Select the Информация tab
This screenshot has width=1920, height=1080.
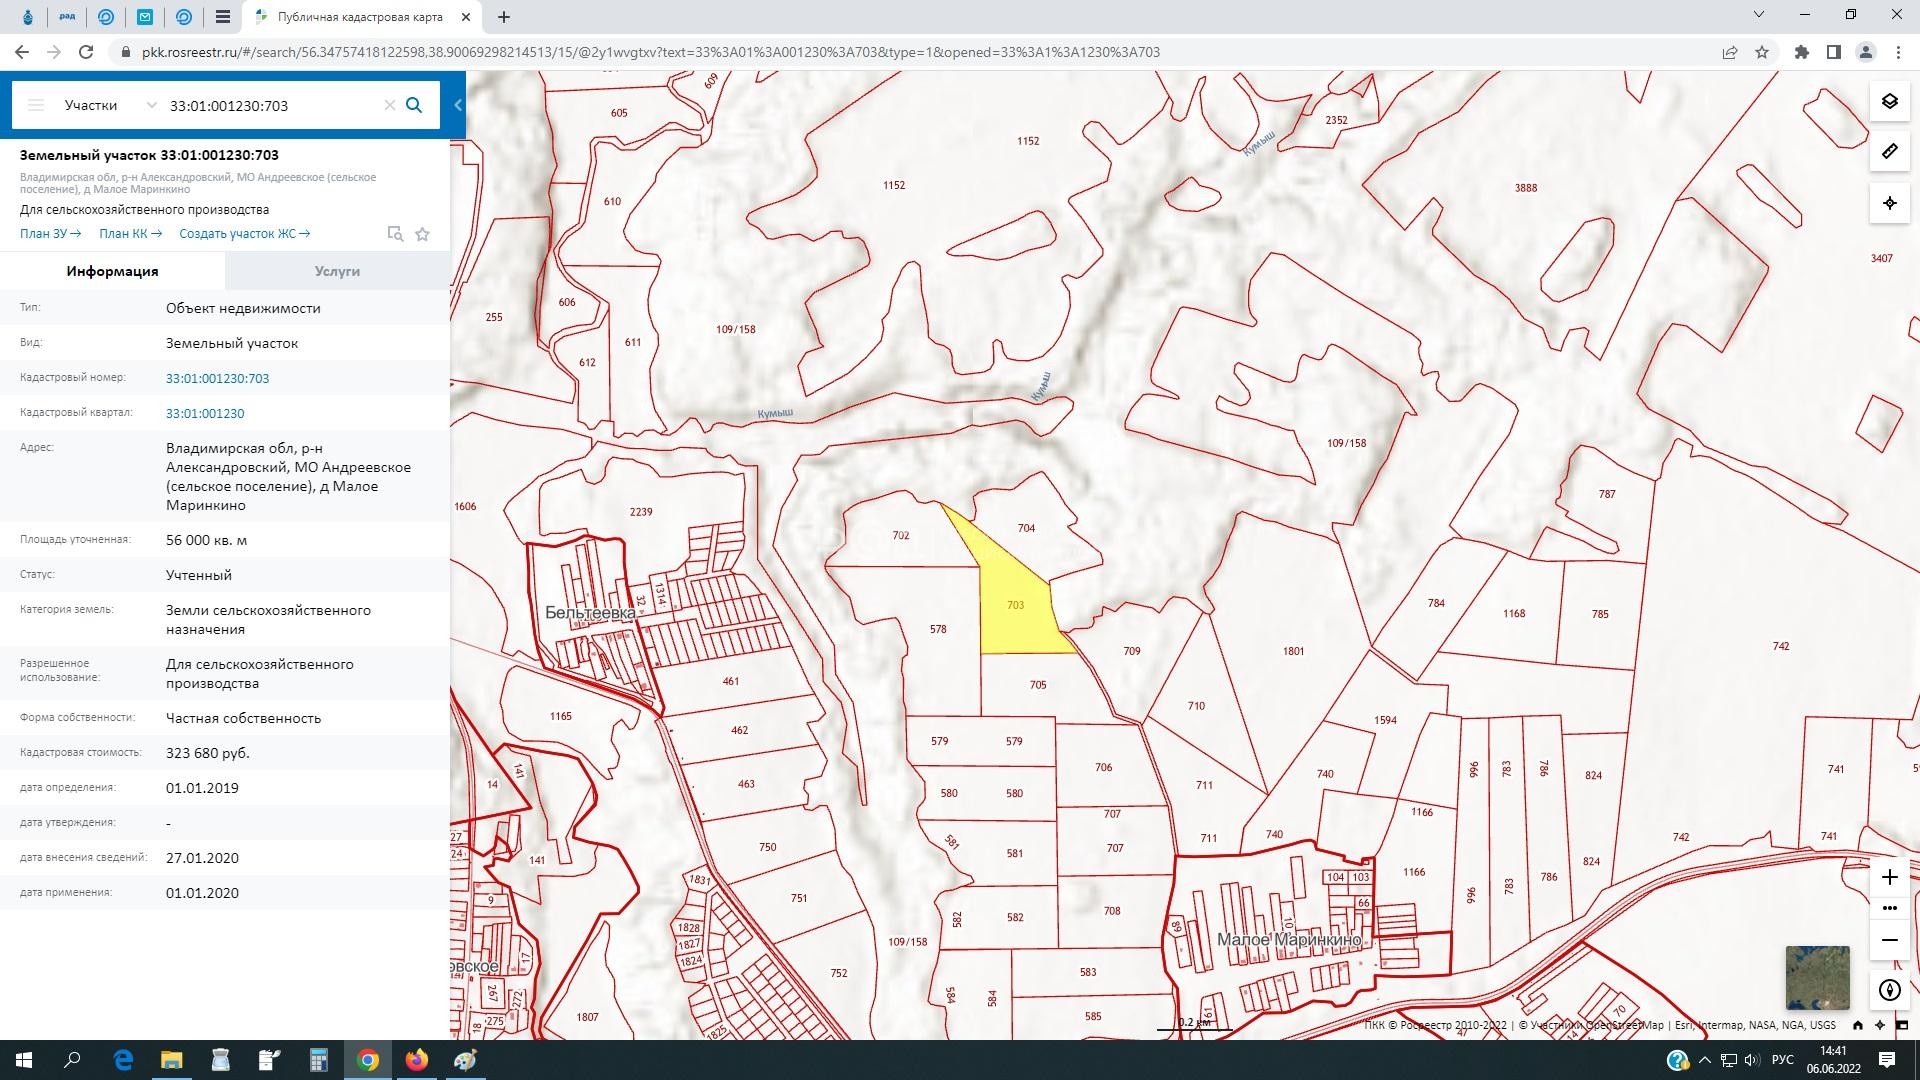[x=112, y=271]
